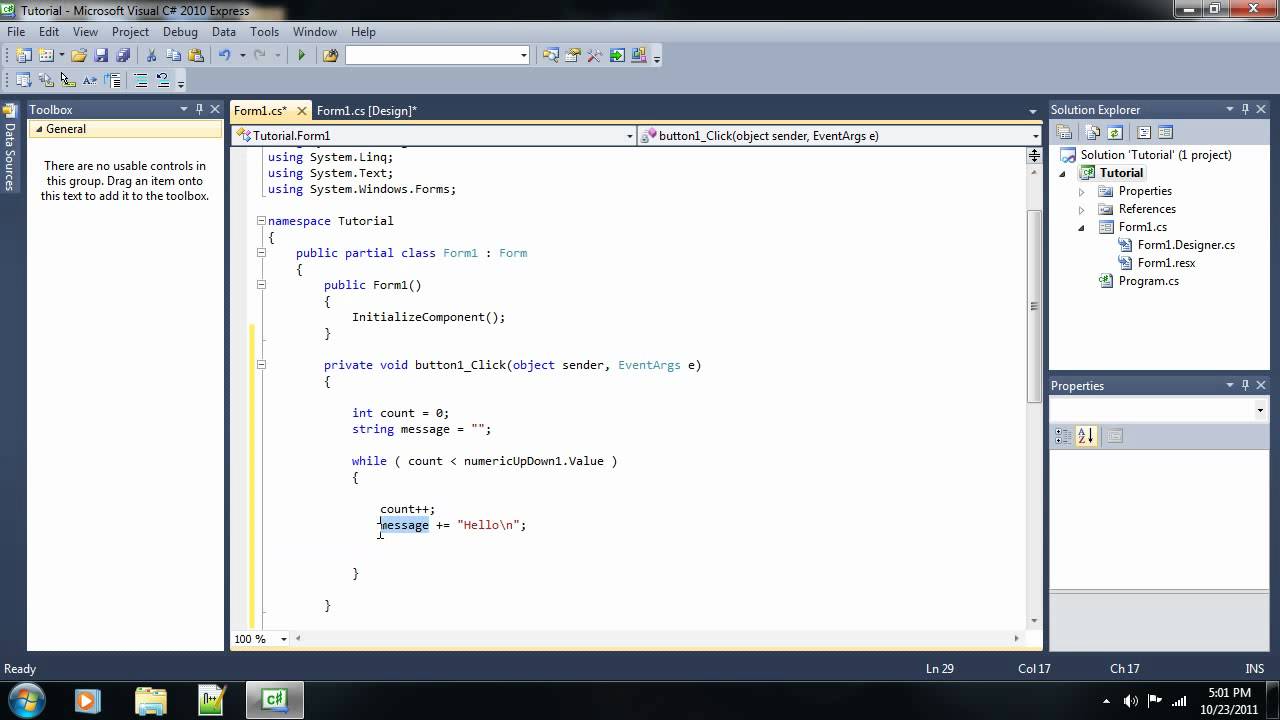Switch the Properties panel to Alphabetical sorting
The image size is (1280, 720).
pyautogui.click(x=1086, y=436)
